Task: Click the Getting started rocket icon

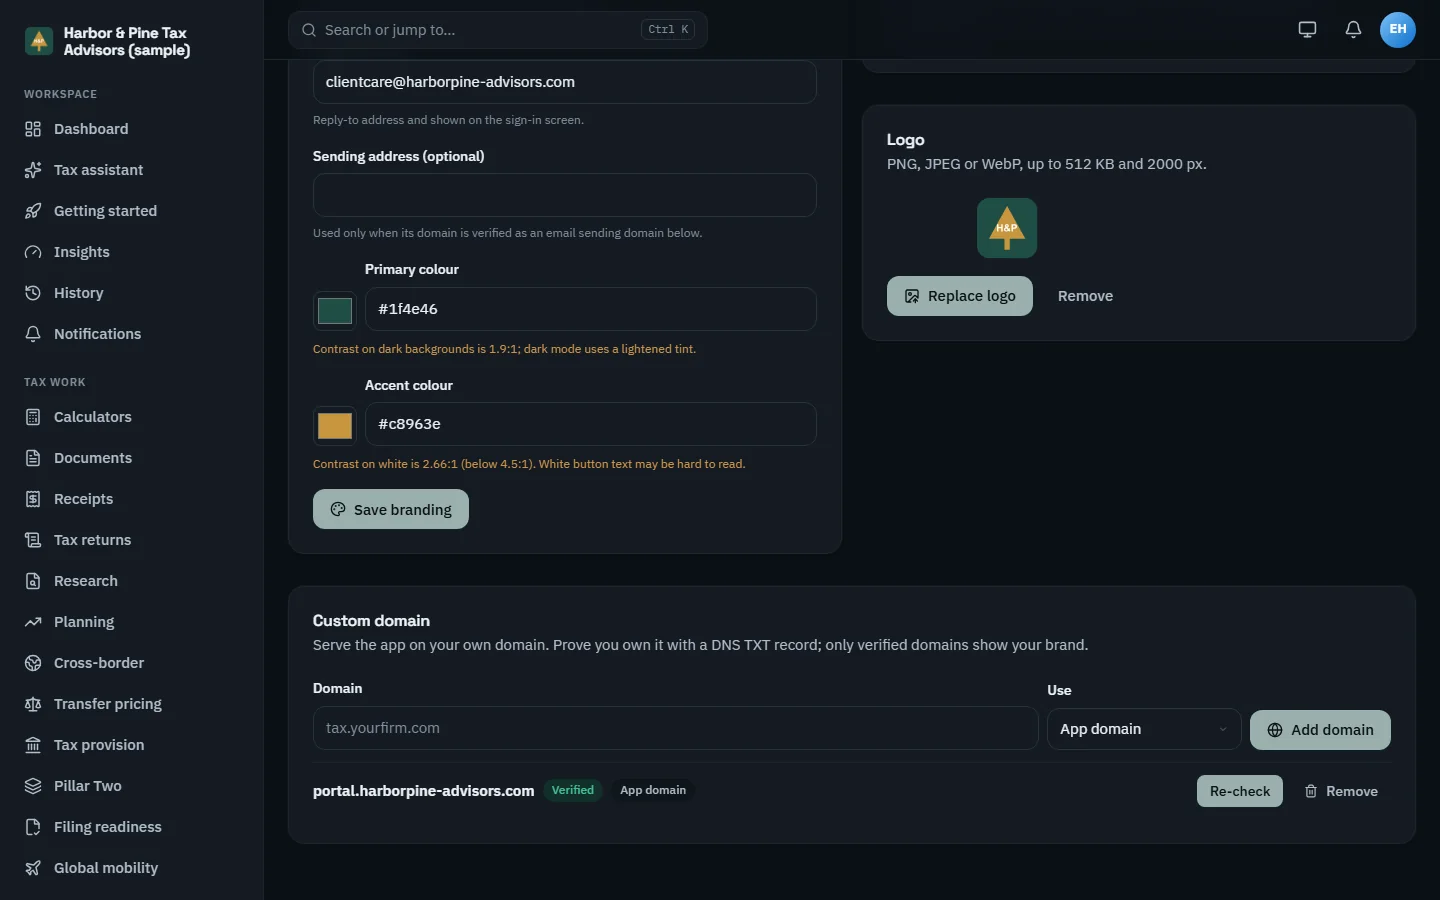Action: (x=33, y=211)
